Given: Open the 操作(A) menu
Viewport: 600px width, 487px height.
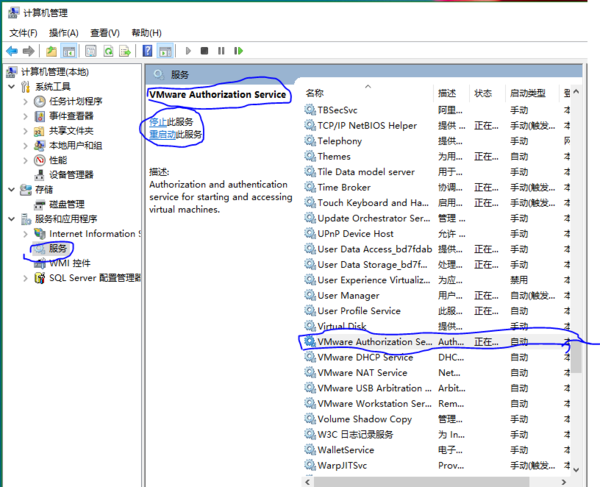Looking at the screenshot, I should (64, 33).
